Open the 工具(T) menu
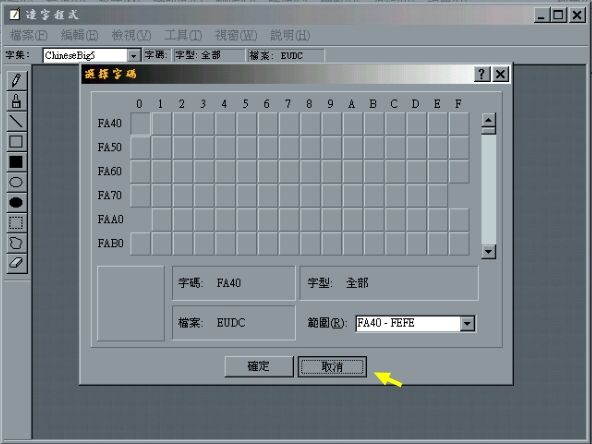Image resolution: width=592 pixels, height=444 pixels. [x=183, y=35]
